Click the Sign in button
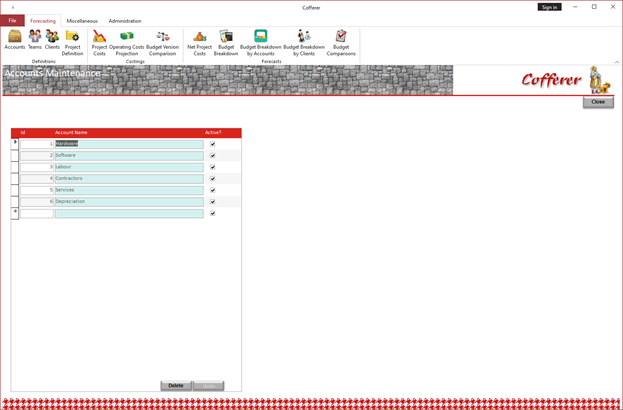 click(x=549, y=7)
